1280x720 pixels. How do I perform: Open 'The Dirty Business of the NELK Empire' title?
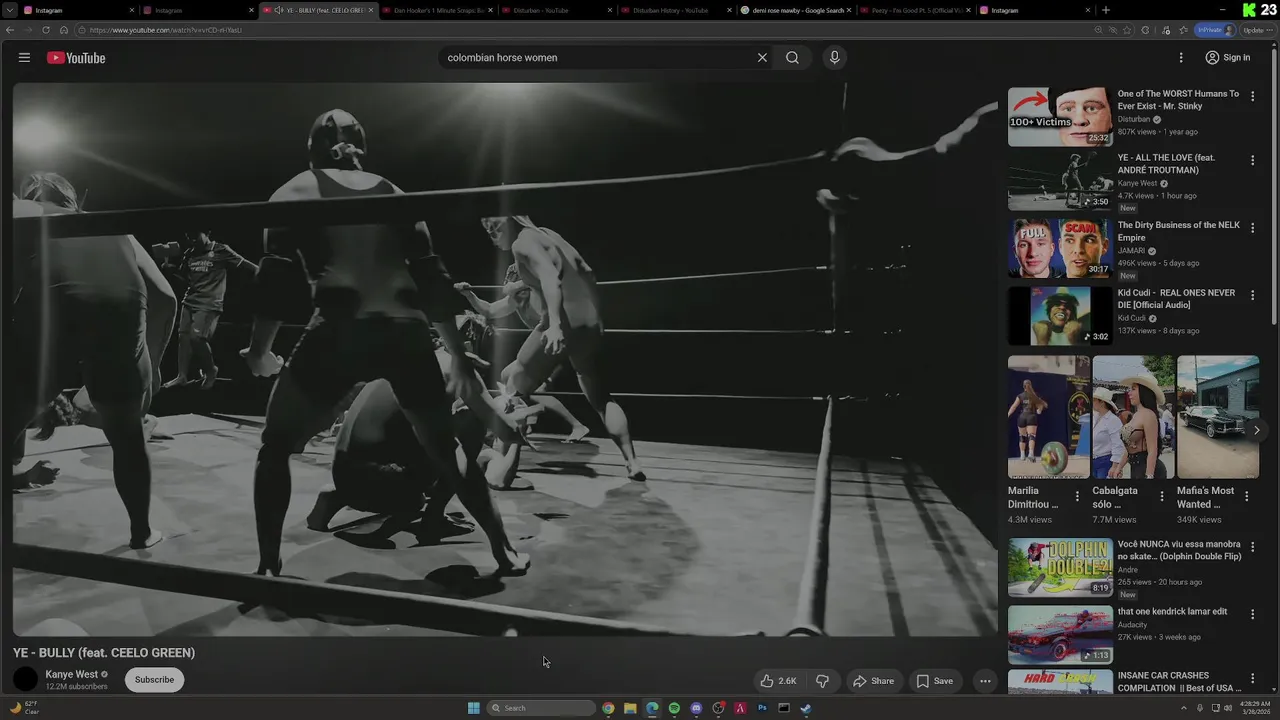click(x=1179, y=231)
